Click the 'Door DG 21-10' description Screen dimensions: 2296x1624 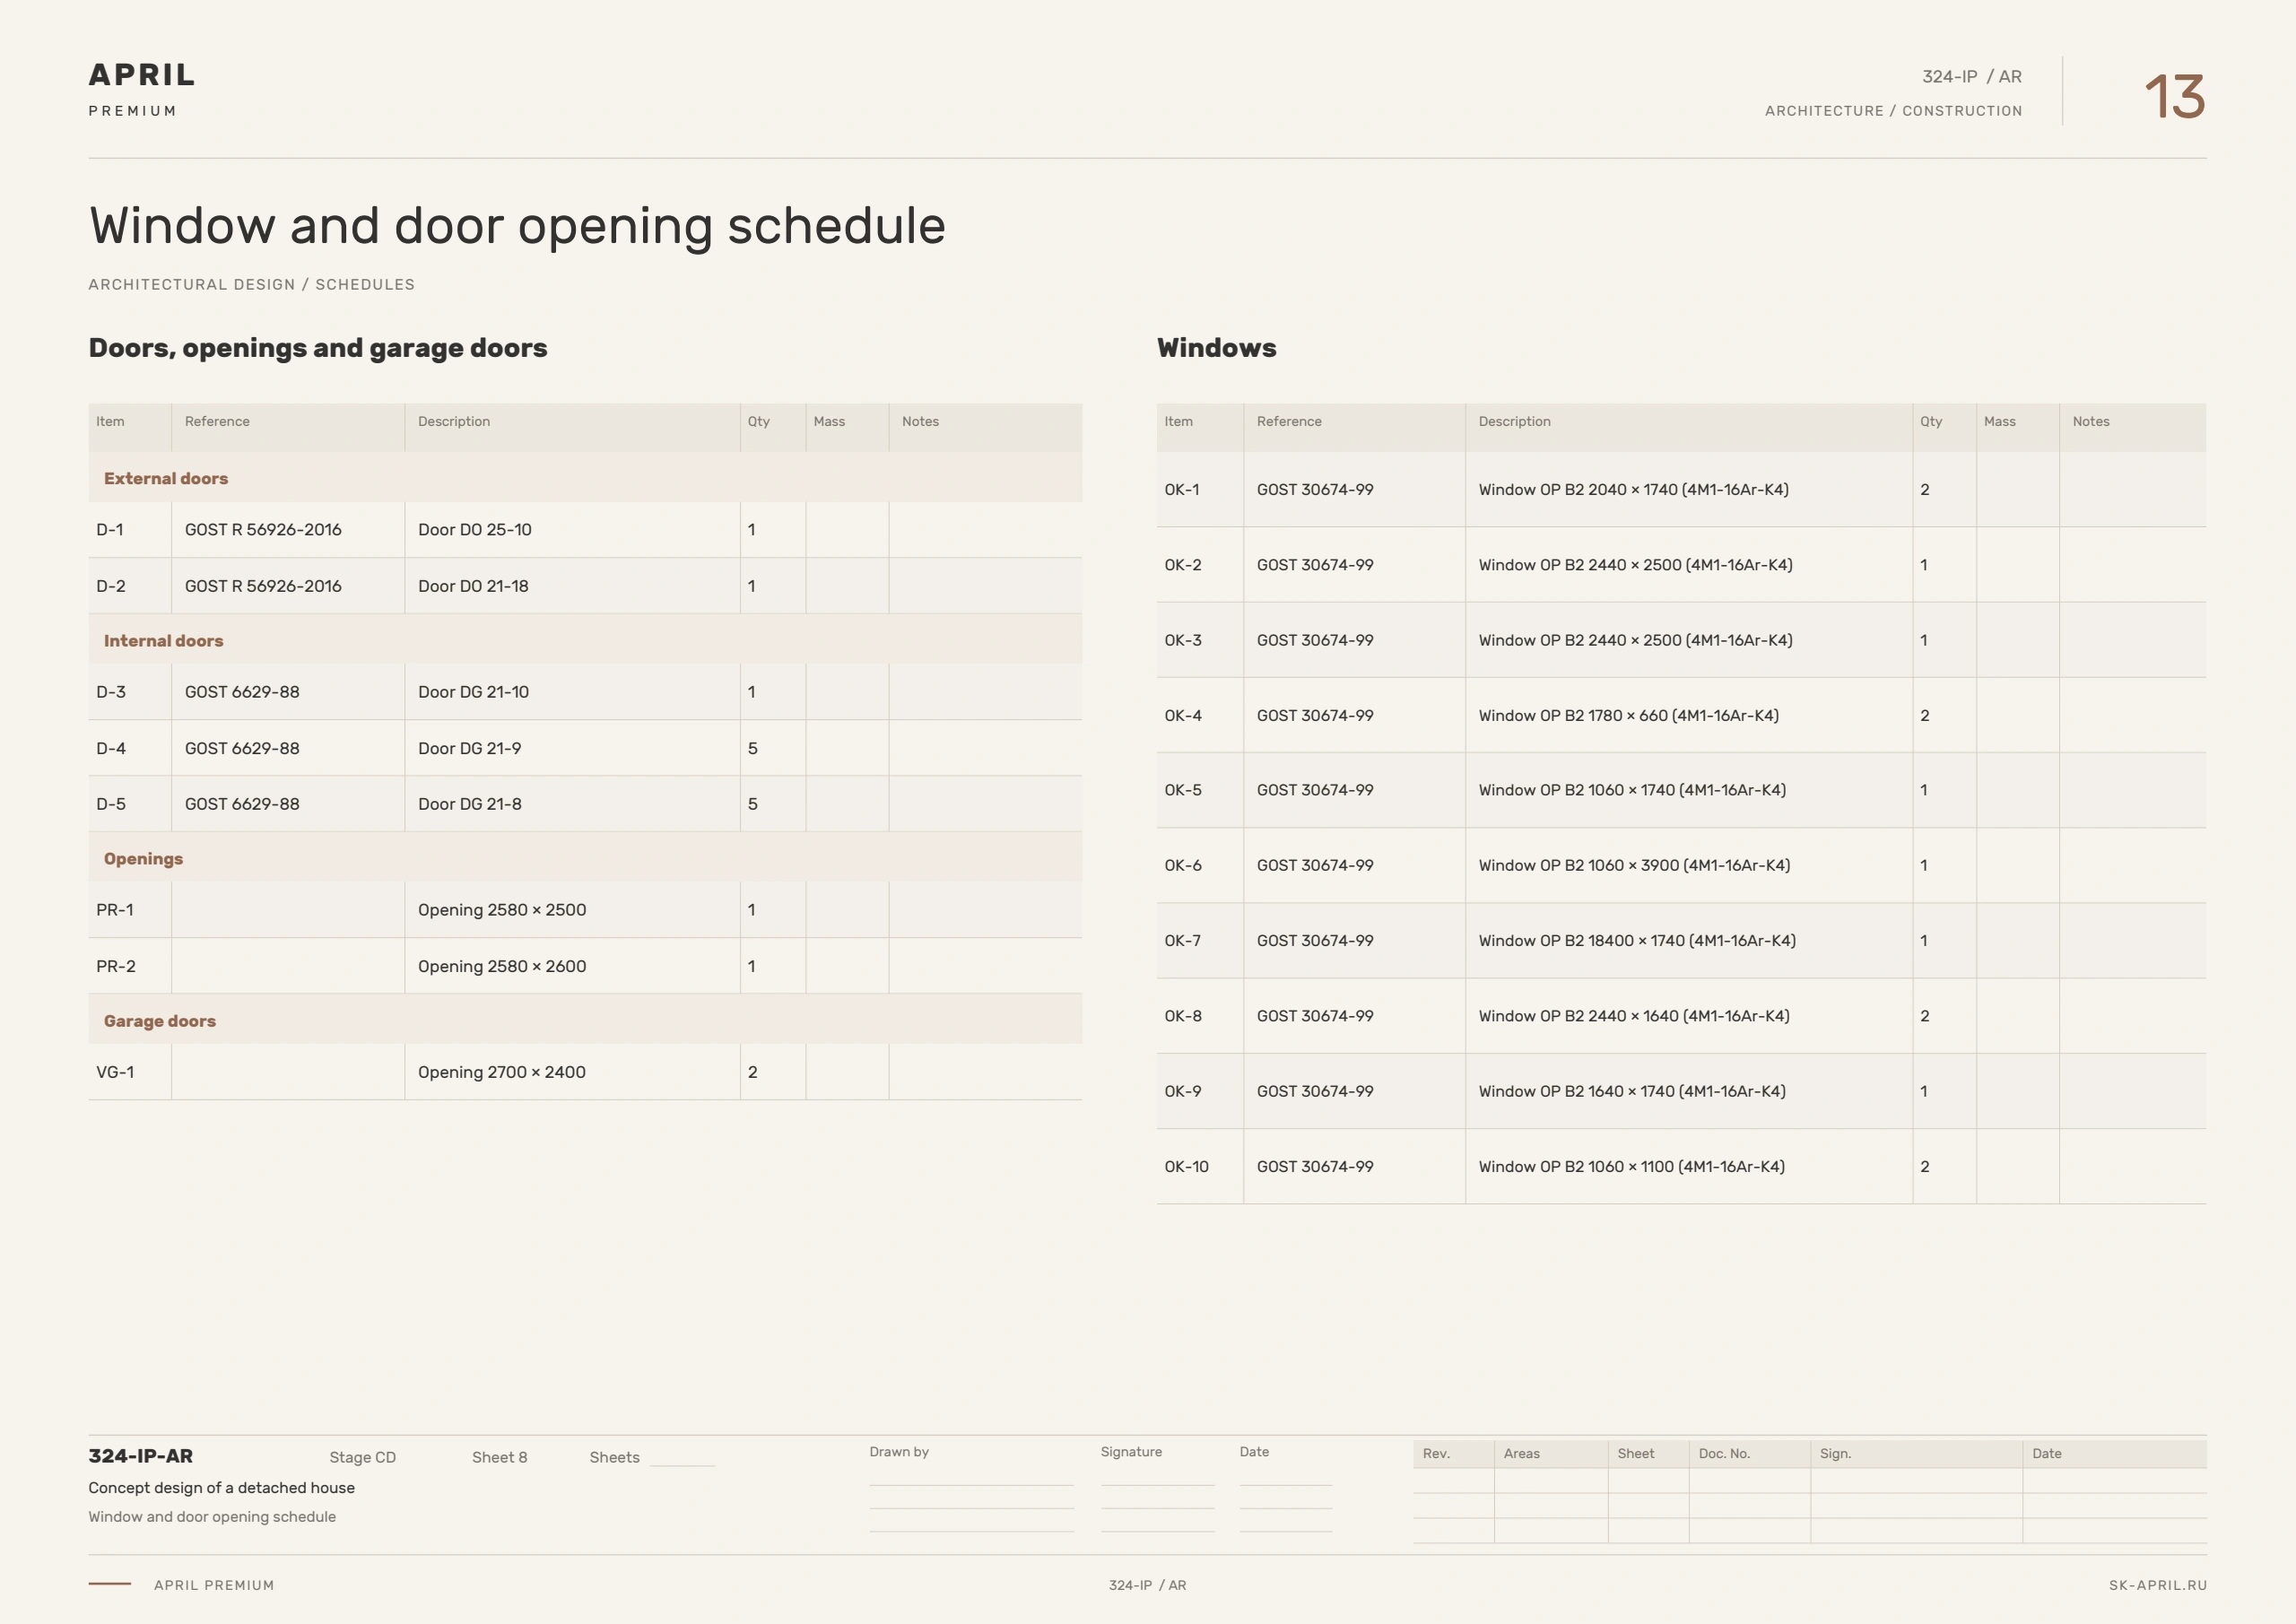(x=473, y=692)
